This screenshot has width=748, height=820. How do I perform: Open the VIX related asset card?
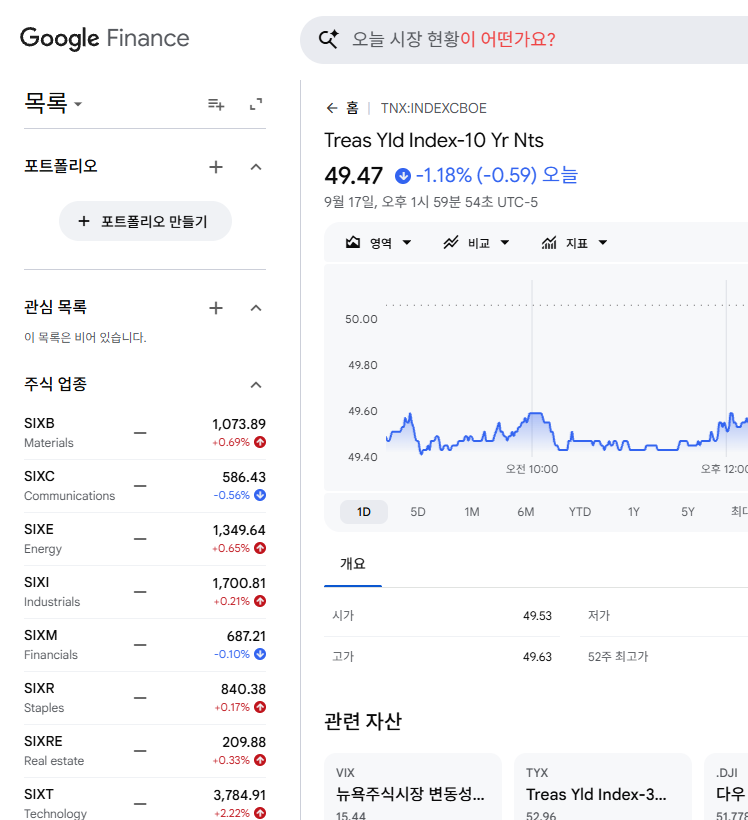pyautogui.click(x=413, y=787)
